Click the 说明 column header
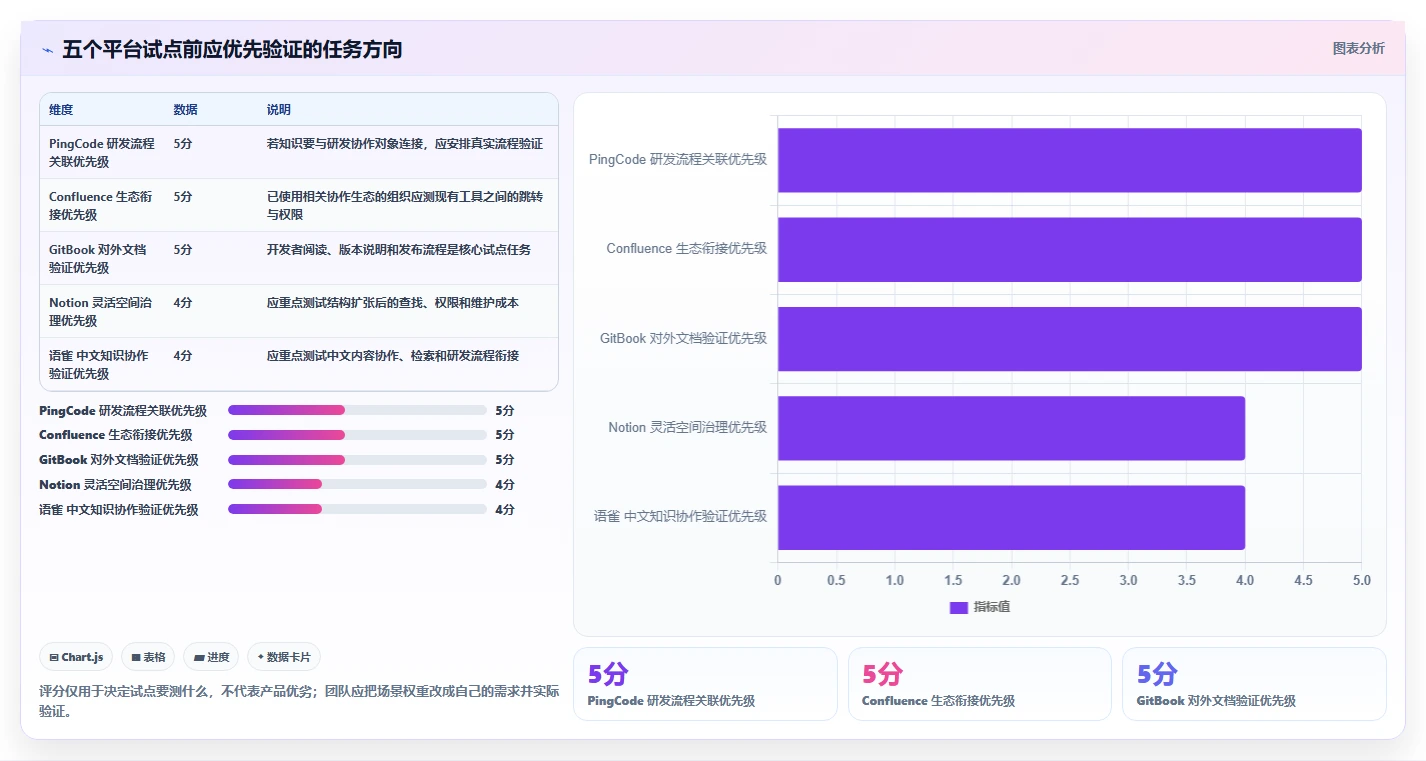 click(x=279, y=110)
